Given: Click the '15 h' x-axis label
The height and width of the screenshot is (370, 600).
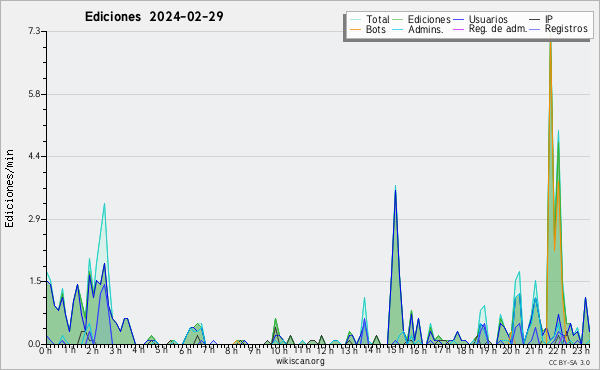Looking at the screenshot, I should pos(395,350).
